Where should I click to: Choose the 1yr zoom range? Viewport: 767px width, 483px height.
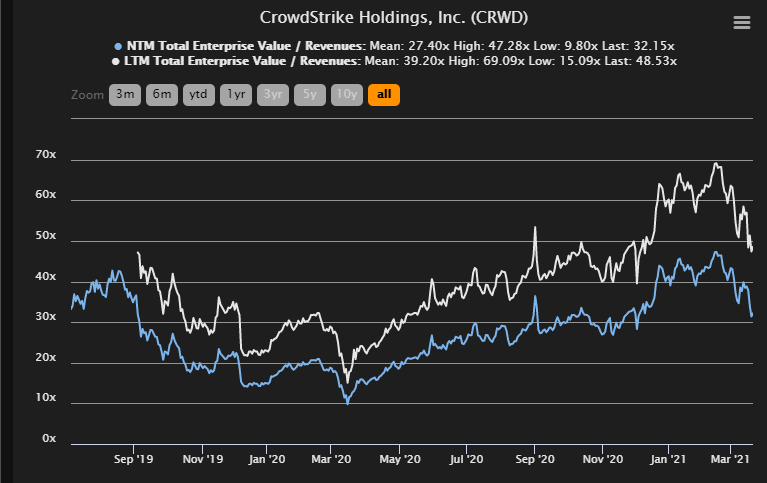pyautogui.click(x=236, y=94)
